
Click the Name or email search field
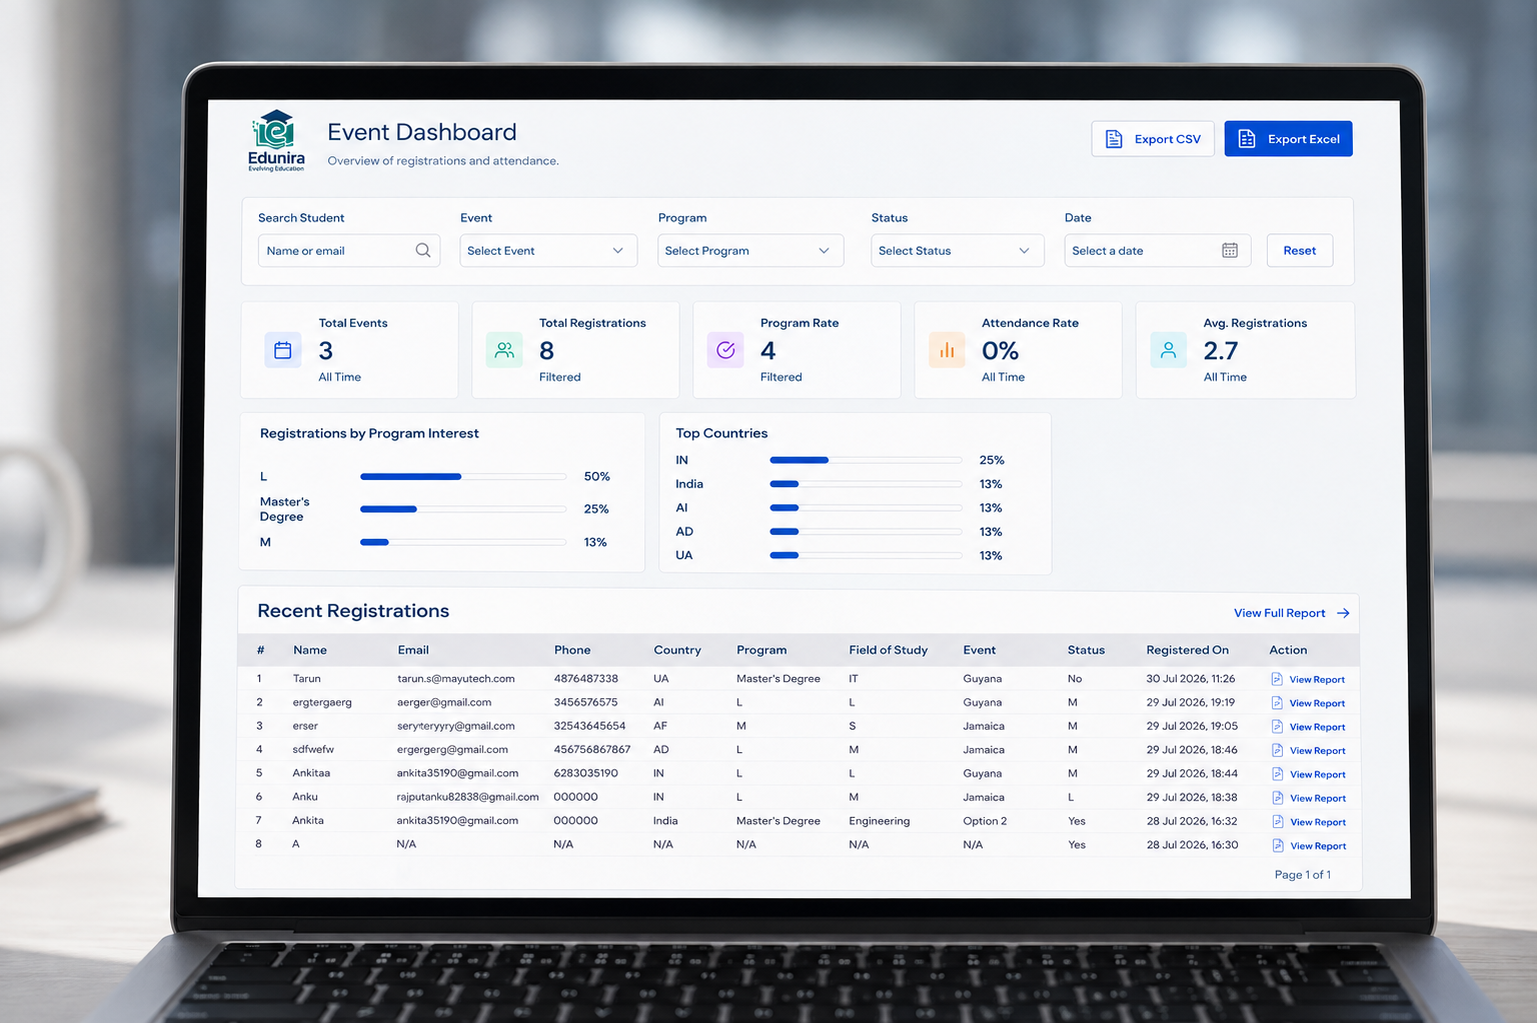point(349,250)
